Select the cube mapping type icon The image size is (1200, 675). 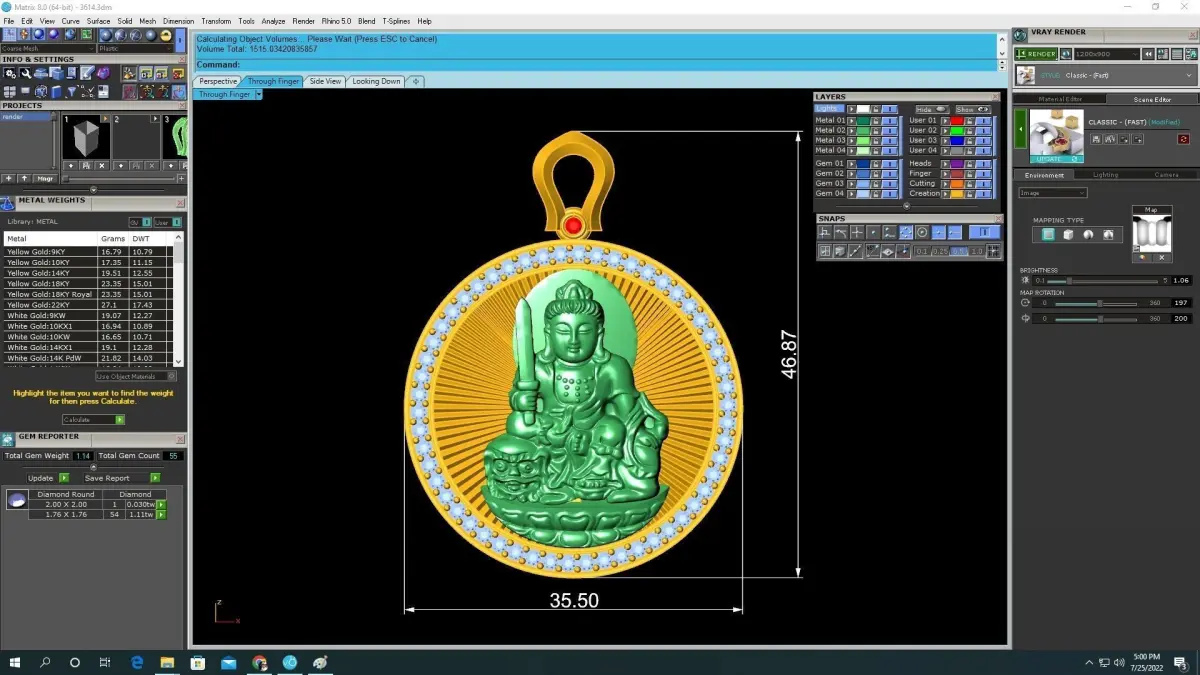pos(1068,234)
